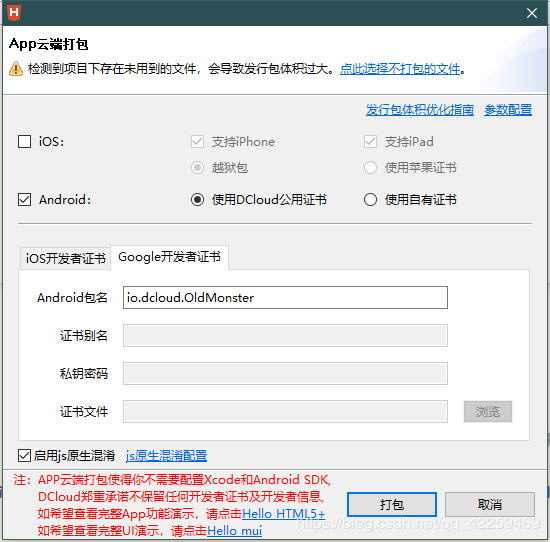Disable the 启用js原生混淆 checkbox
Image resolution: width=550 pixels, height=542 pixels.
25,456
